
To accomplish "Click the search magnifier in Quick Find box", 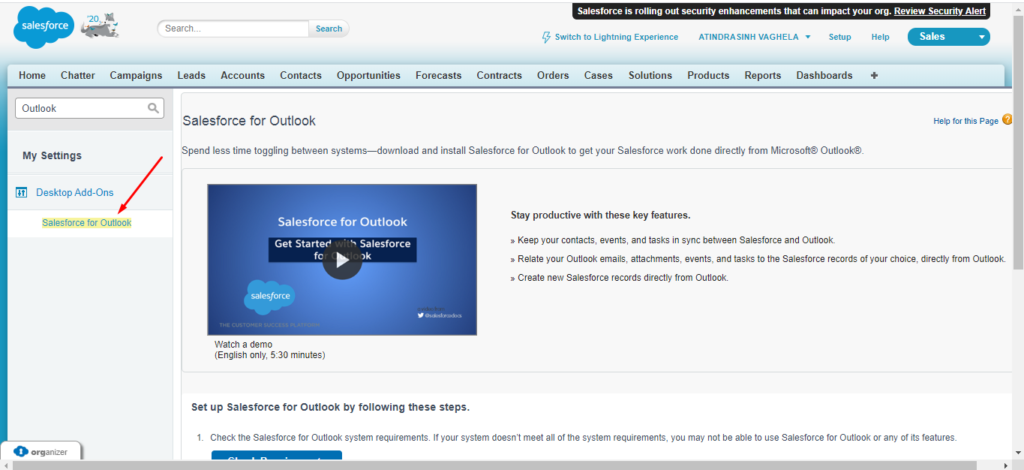I will (x=153, y=108).
